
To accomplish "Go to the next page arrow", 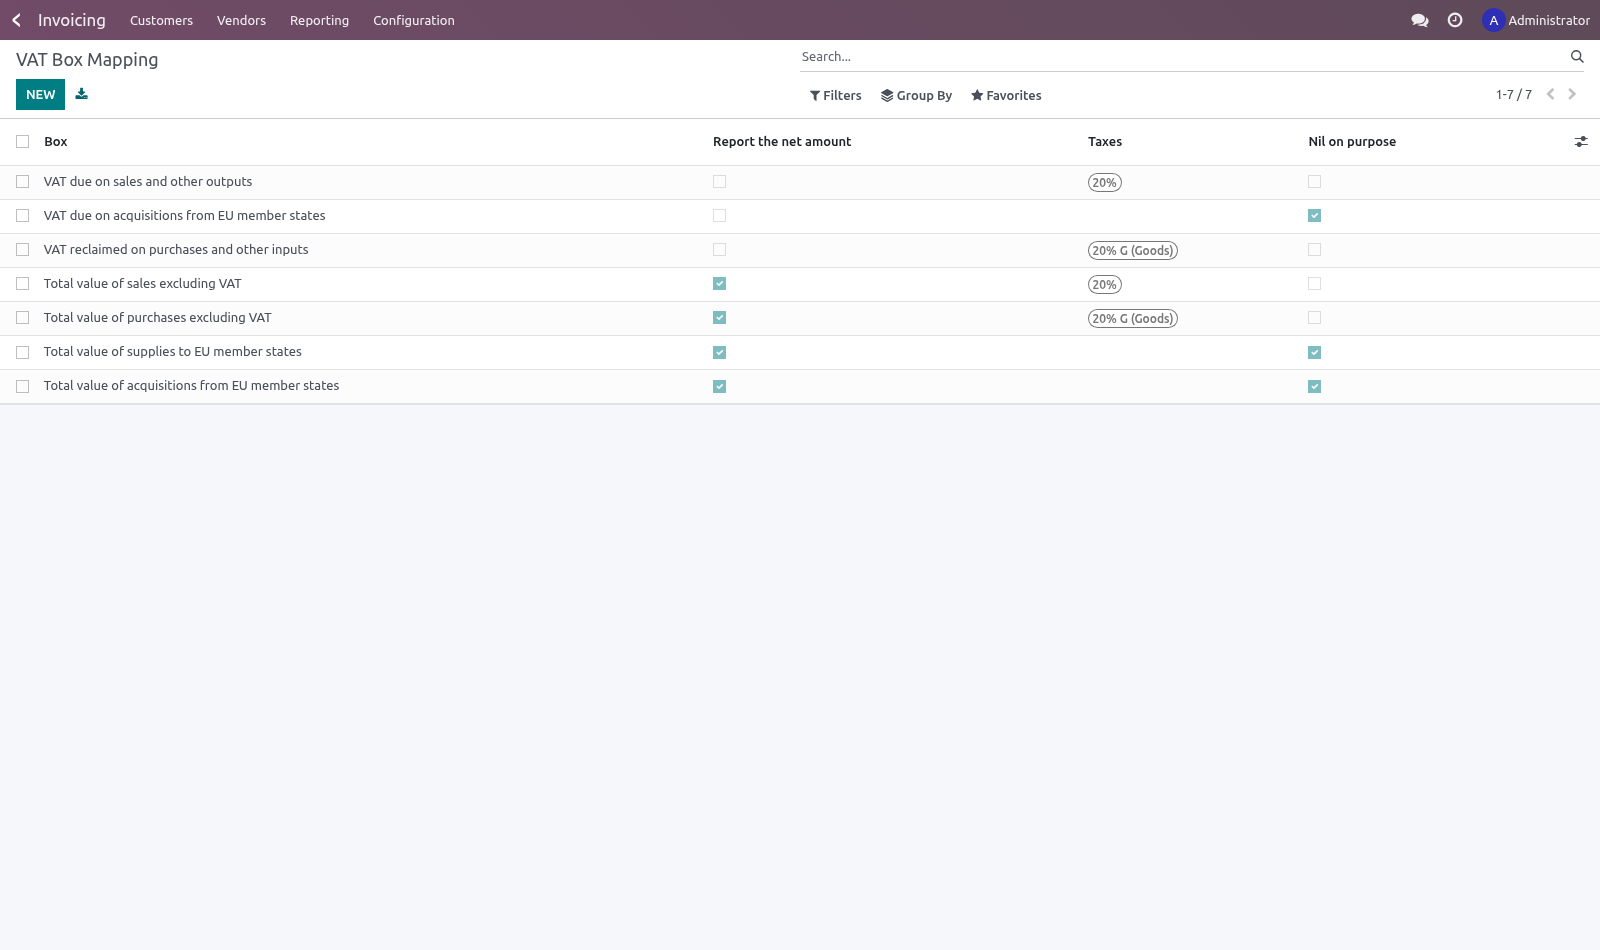I will tap(1572, 94).
